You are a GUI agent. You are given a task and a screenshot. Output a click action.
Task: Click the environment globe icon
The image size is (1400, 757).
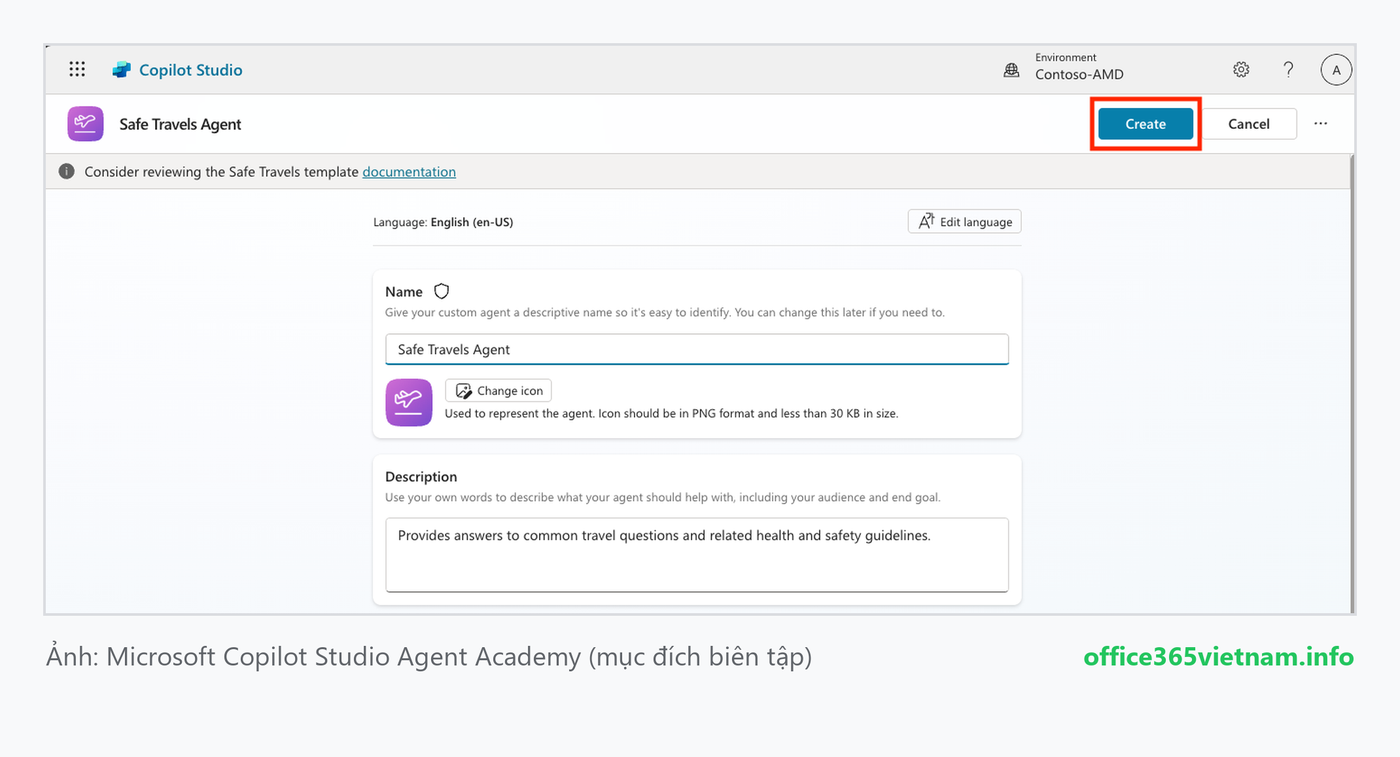point(1012,70)
